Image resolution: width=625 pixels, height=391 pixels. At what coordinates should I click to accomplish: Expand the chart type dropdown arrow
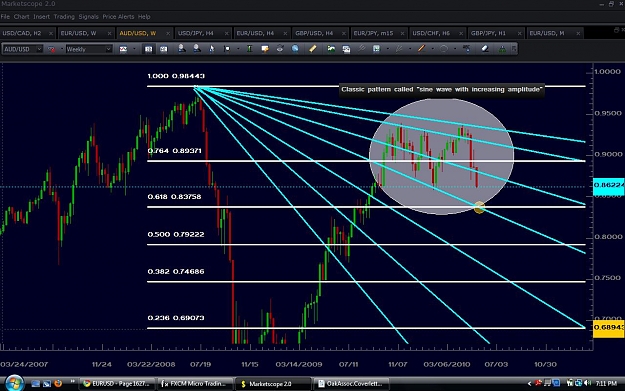click(x=134, y=49)
